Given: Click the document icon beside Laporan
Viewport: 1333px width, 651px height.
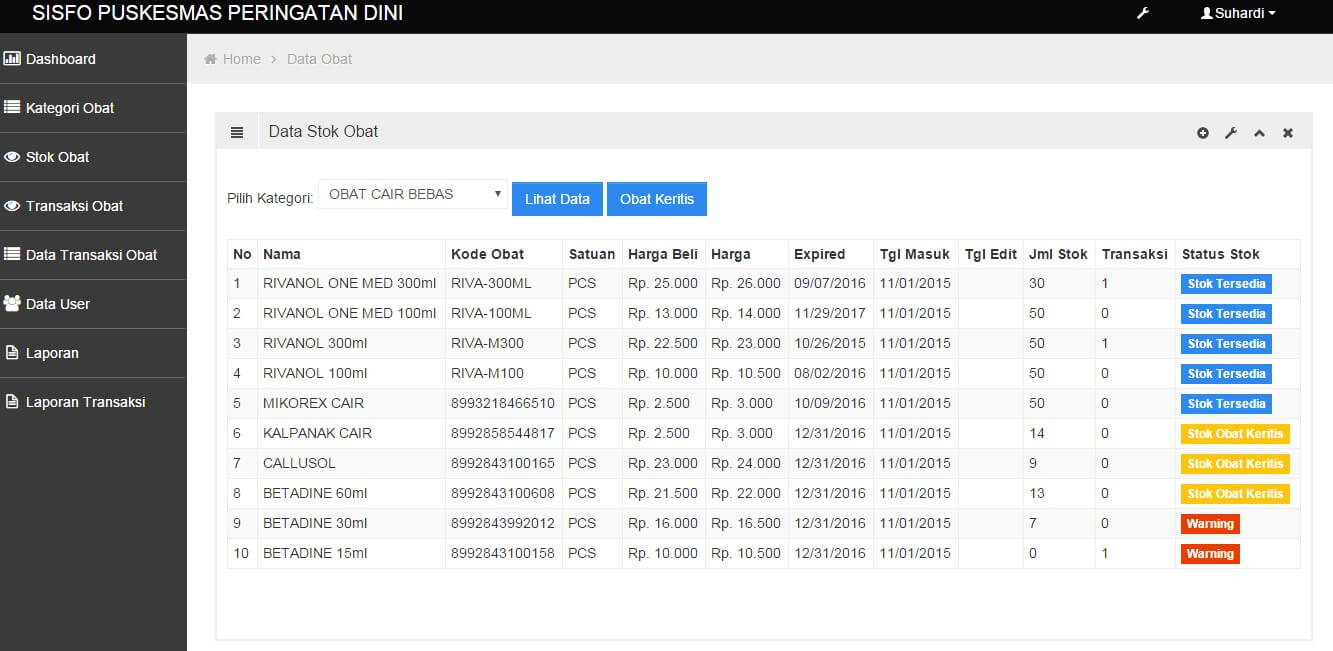Looking at the screenshot, I should pos(12,352).
